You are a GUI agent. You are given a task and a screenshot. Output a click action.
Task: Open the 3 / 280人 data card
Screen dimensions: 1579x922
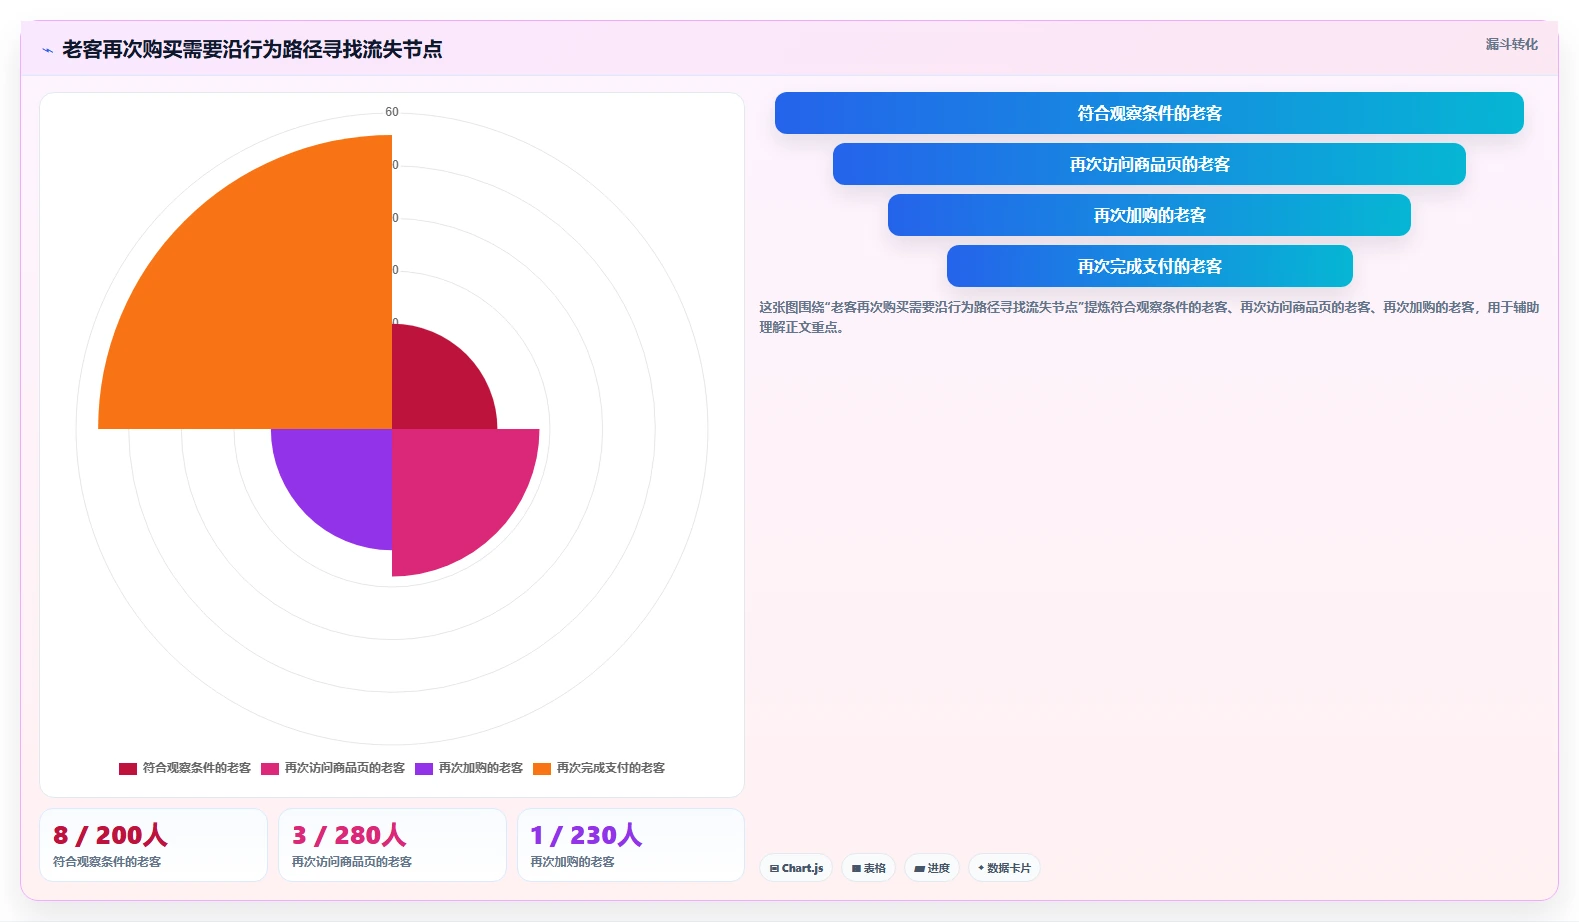392,845
